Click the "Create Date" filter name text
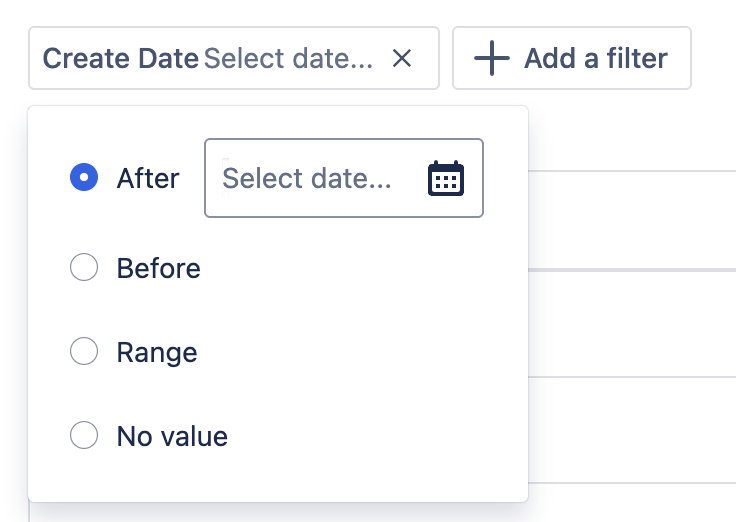 (120, 59)
